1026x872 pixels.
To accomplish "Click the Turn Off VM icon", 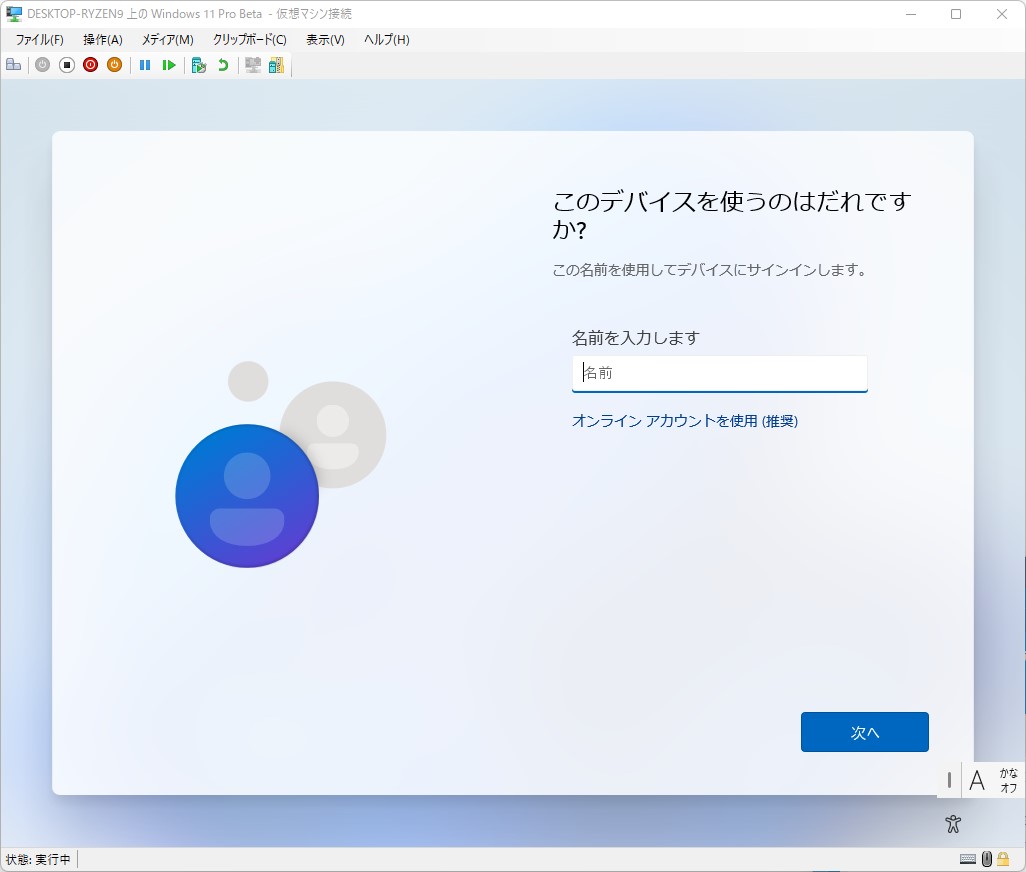I will [x=65, y=64].
